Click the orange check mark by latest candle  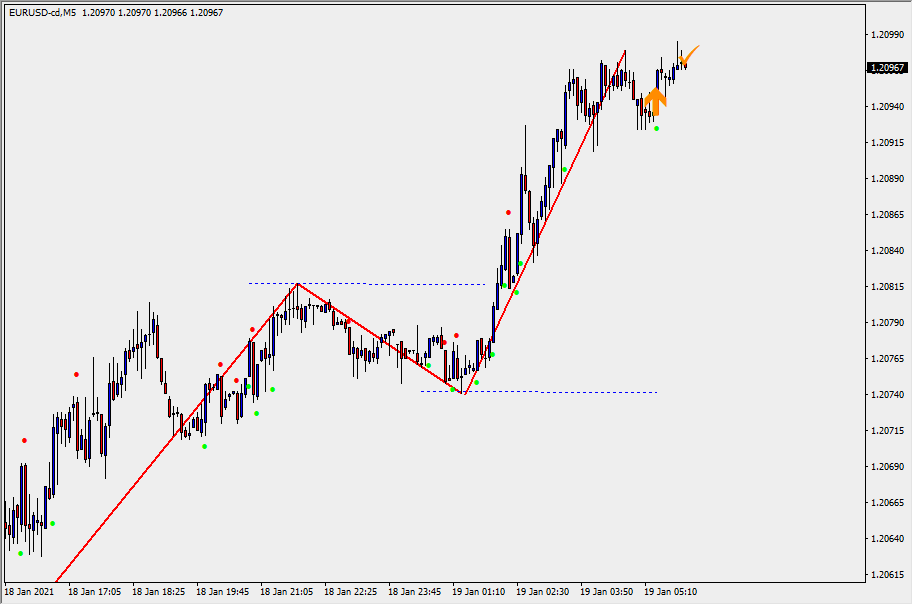pos(689,54)
